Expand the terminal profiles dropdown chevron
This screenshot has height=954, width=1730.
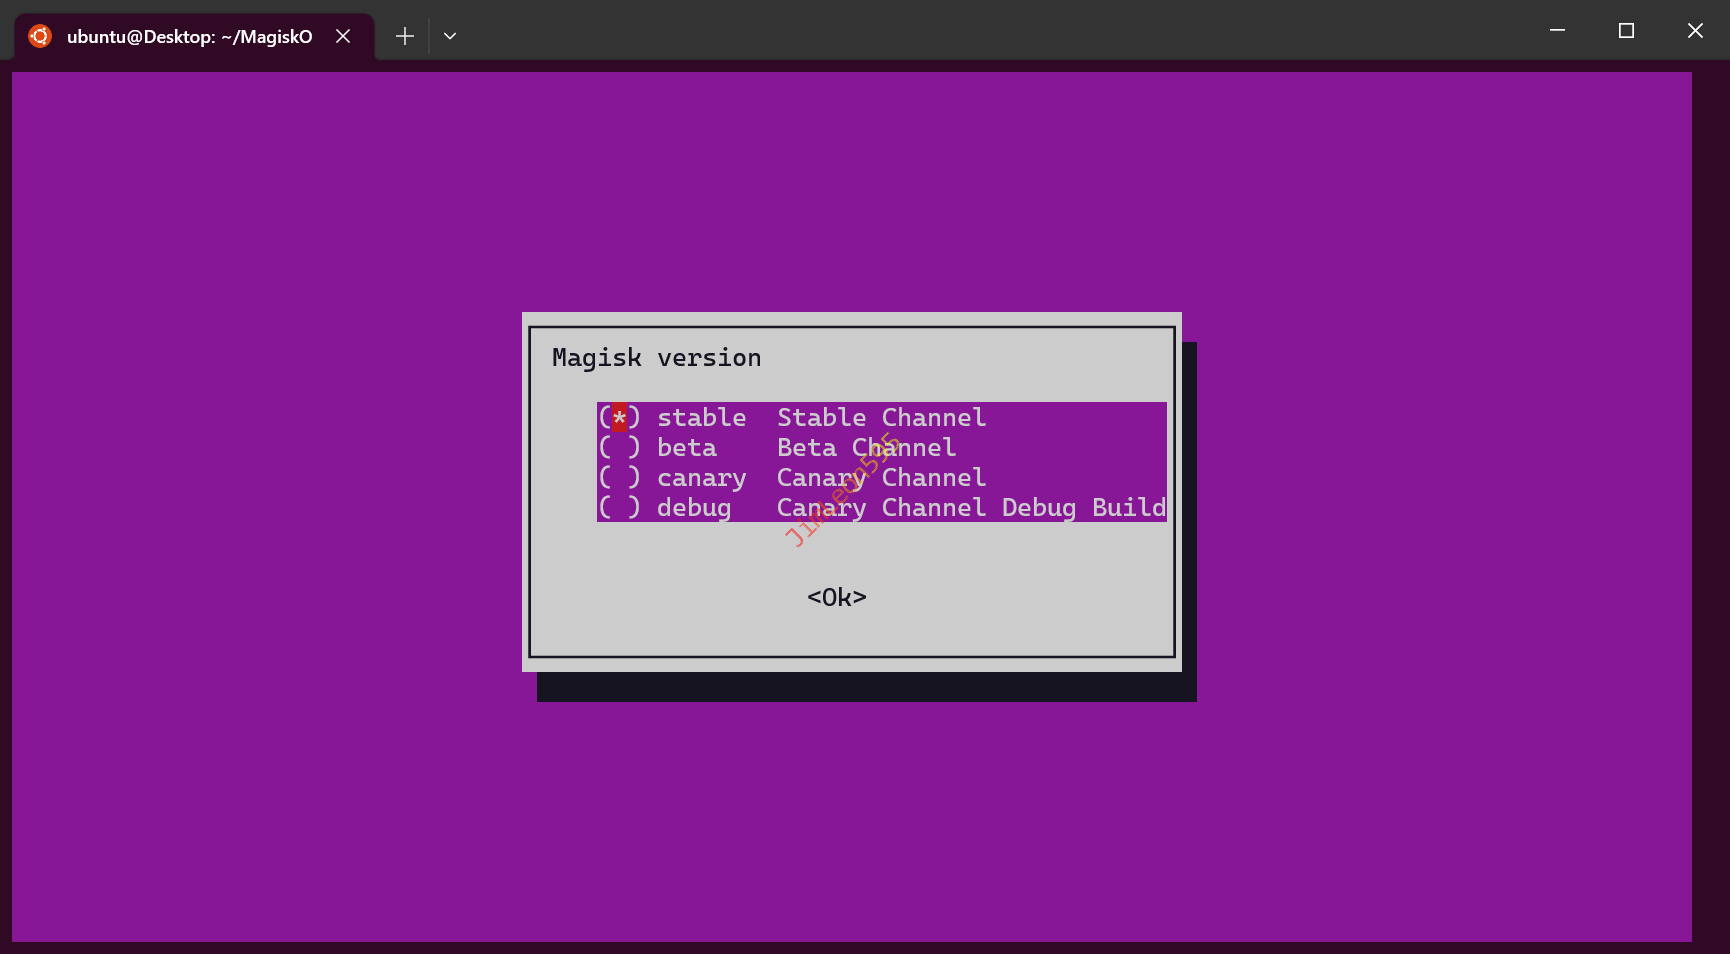(450, 36)
